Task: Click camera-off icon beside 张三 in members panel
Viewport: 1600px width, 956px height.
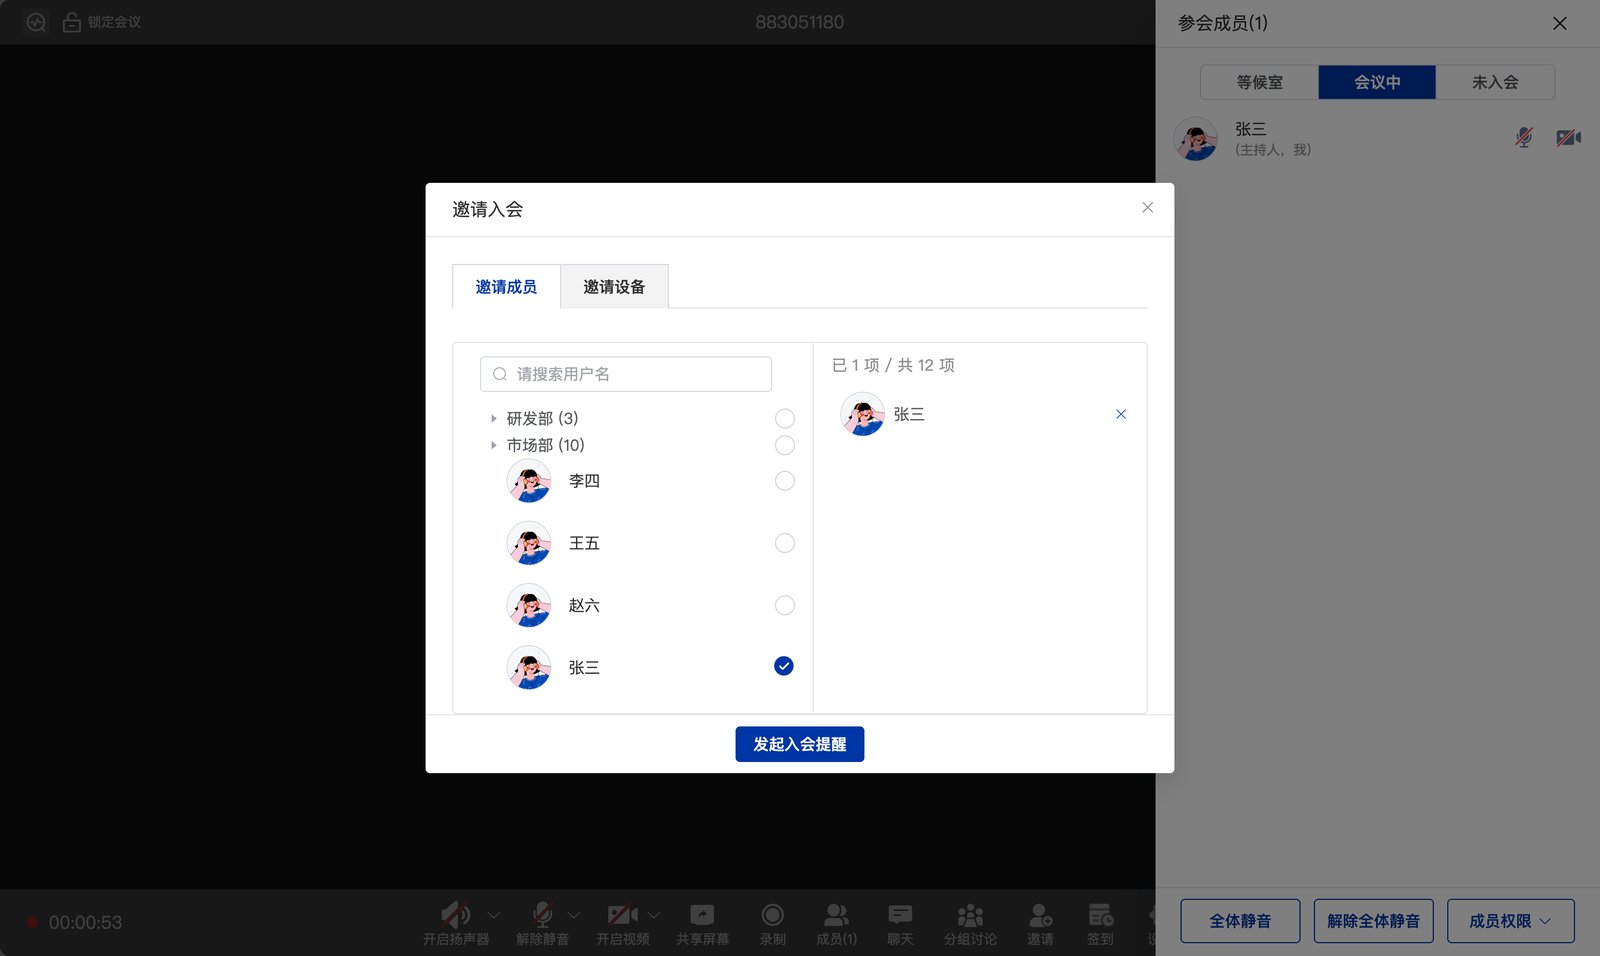Action: 1568,137
